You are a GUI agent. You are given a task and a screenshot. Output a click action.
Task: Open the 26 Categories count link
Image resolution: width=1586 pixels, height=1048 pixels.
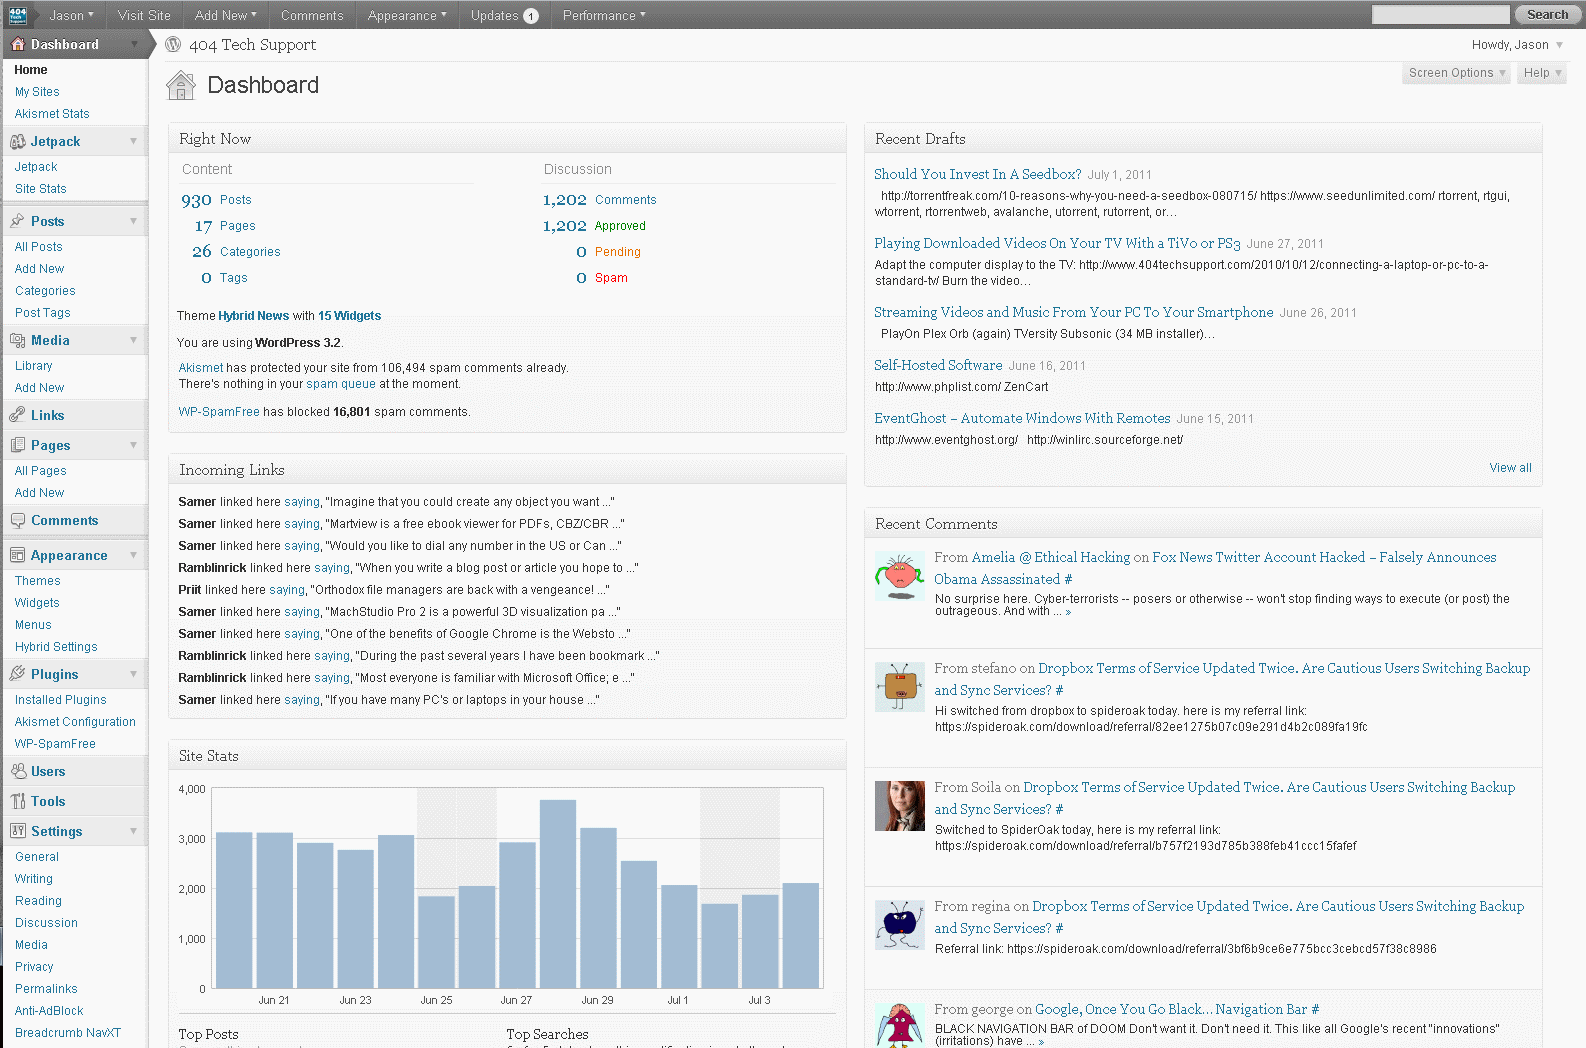click(x=236, y=252)
